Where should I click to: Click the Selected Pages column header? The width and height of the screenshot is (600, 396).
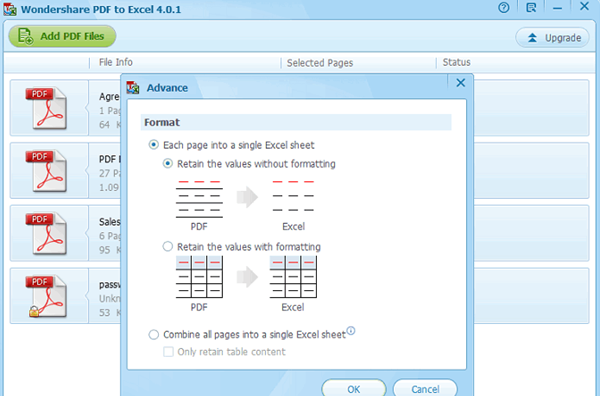pos(320,63)
